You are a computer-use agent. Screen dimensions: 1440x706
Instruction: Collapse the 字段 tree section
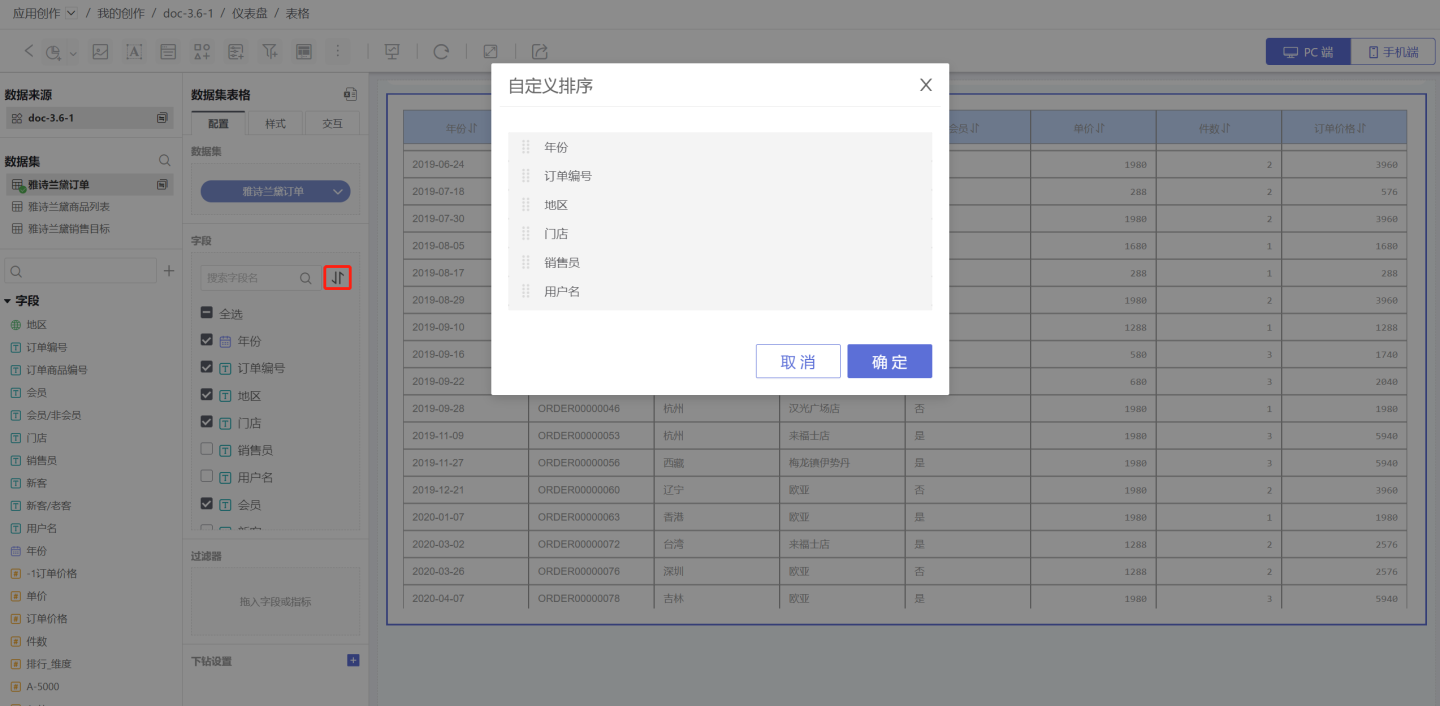coord(8,301)
